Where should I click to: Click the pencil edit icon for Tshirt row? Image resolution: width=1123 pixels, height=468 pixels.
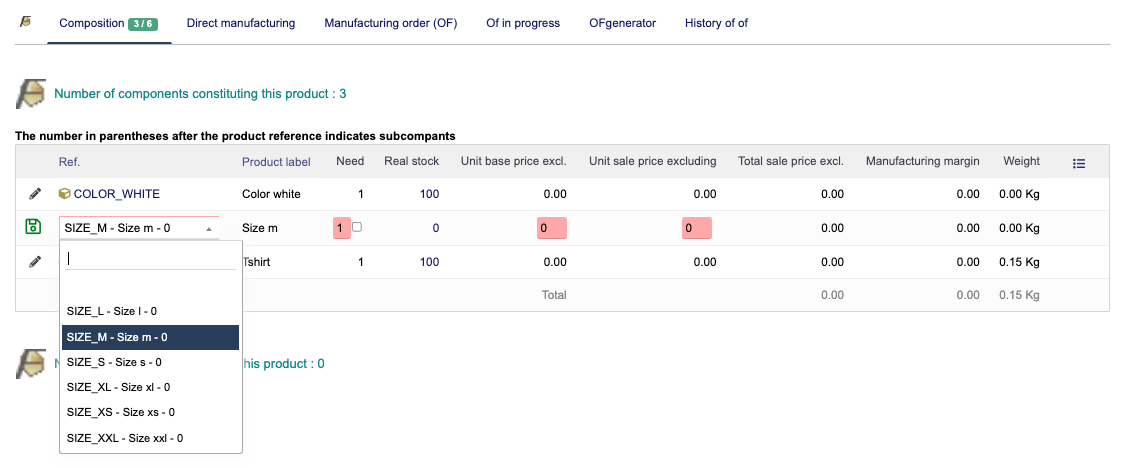click(35, 262)
